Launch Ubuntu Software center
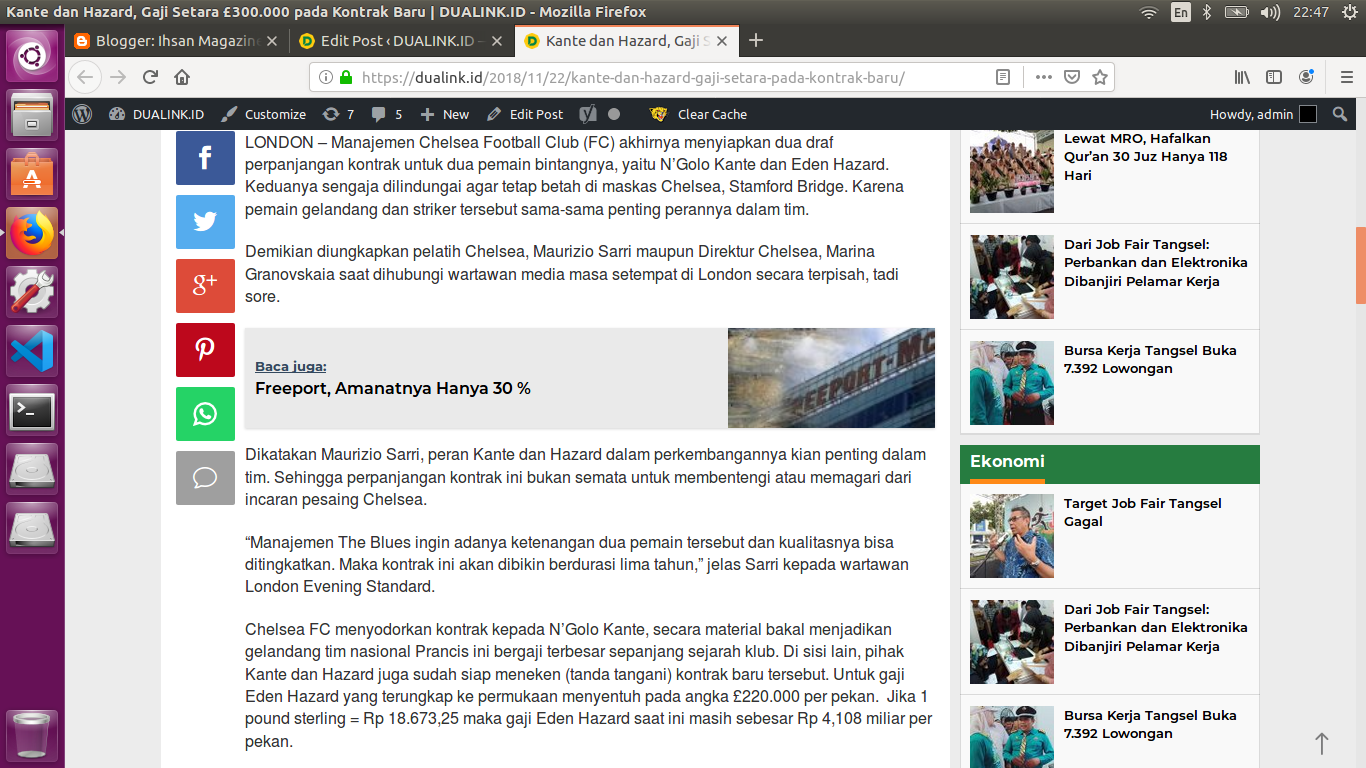The height and width of the screenshot is (768, 1366). click(33, 174)
